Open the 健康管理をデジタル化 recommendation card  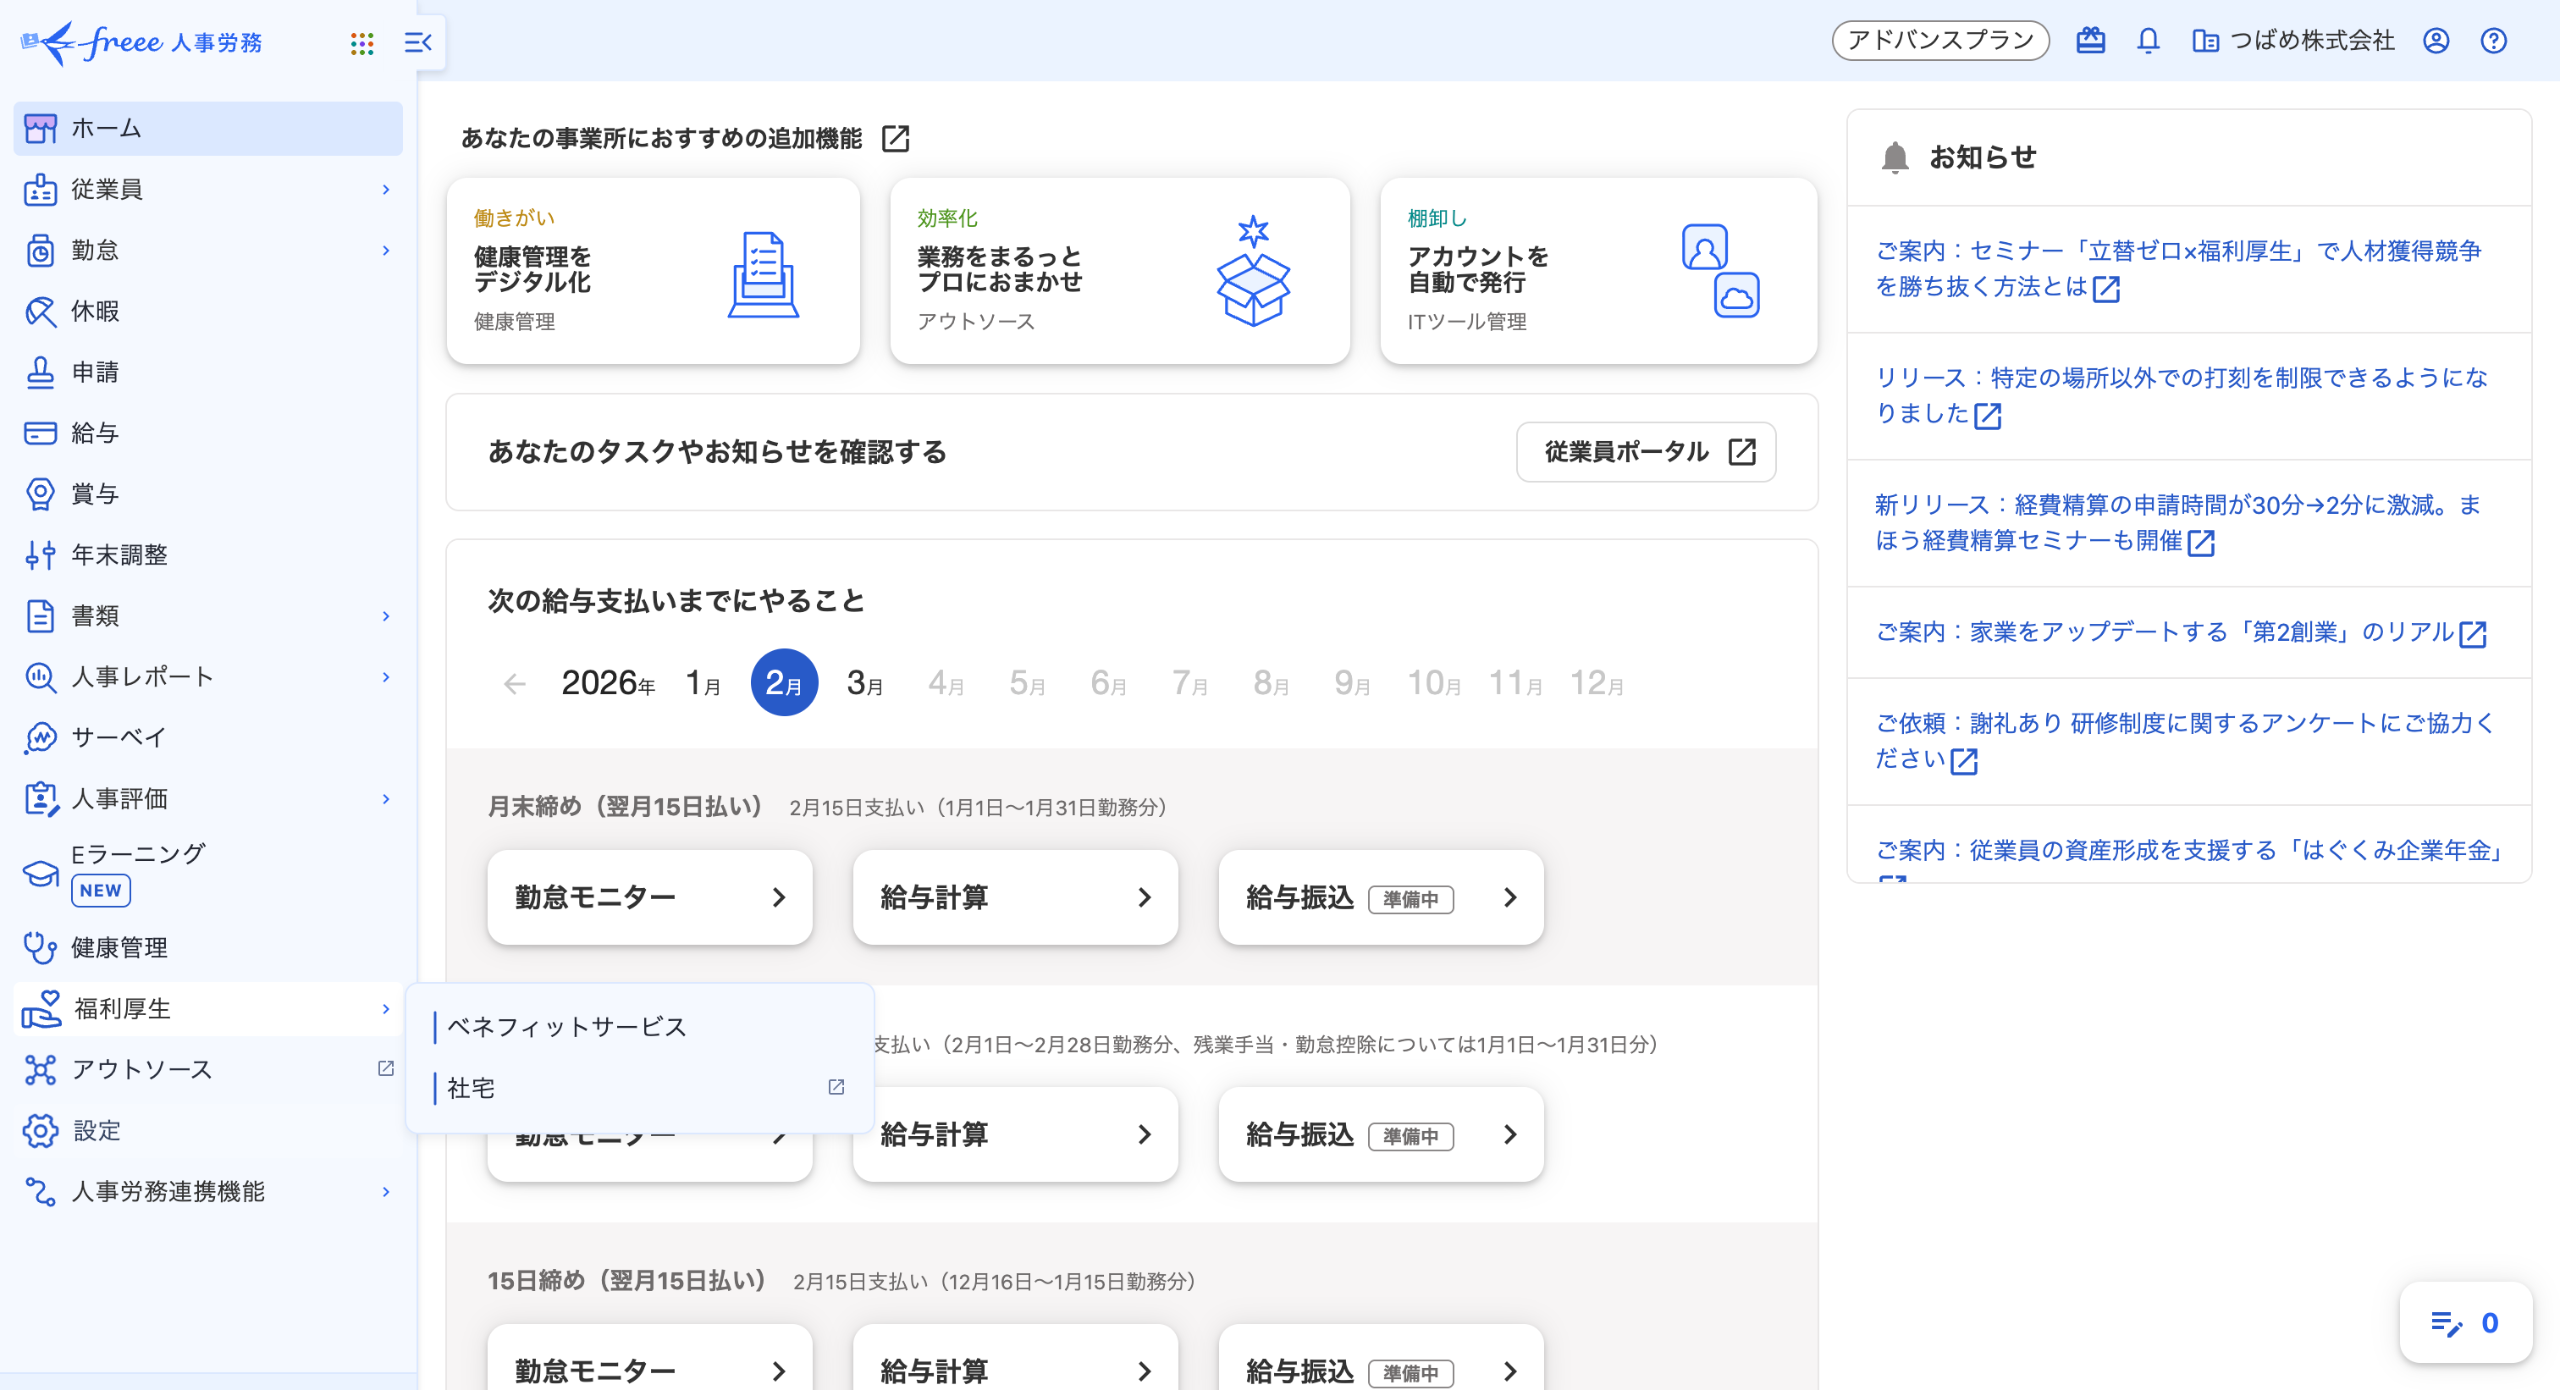pos(652,270)
